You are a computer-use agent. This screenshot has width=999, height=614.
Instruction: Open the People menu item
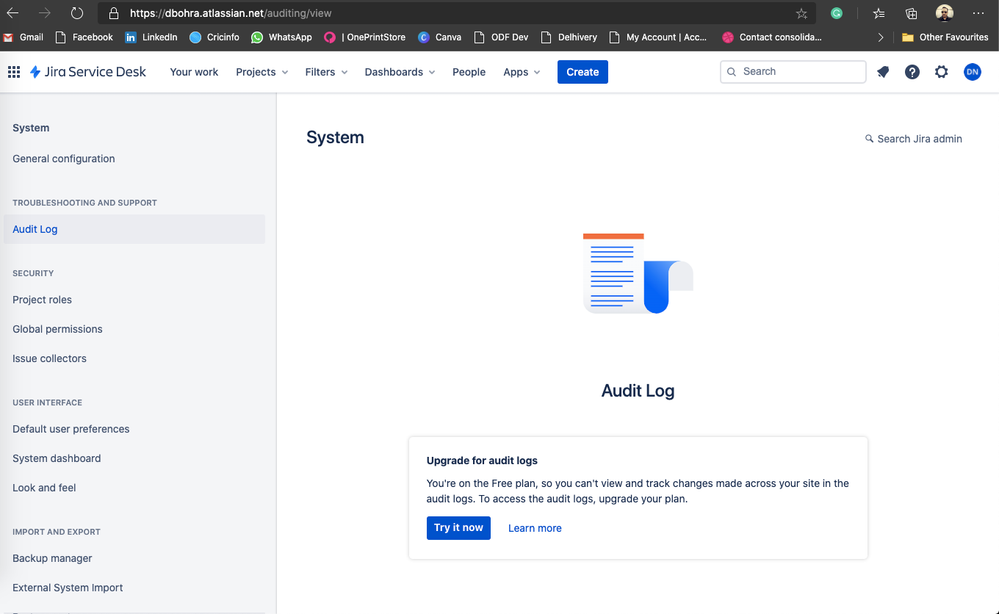click(469, 72)
